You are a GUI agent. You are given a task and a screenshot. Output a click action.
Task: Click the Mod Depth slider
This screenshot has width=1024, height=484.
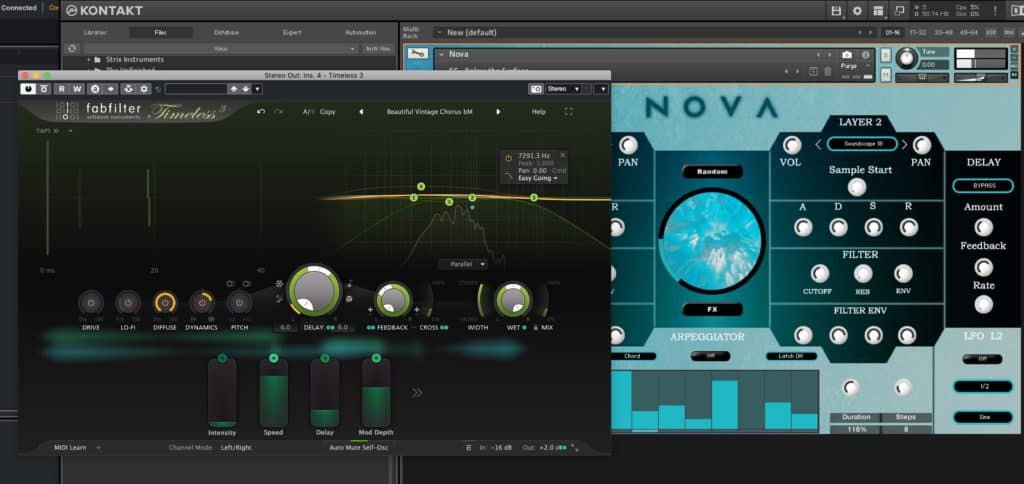pyautogui.click(x=376, y=393)
